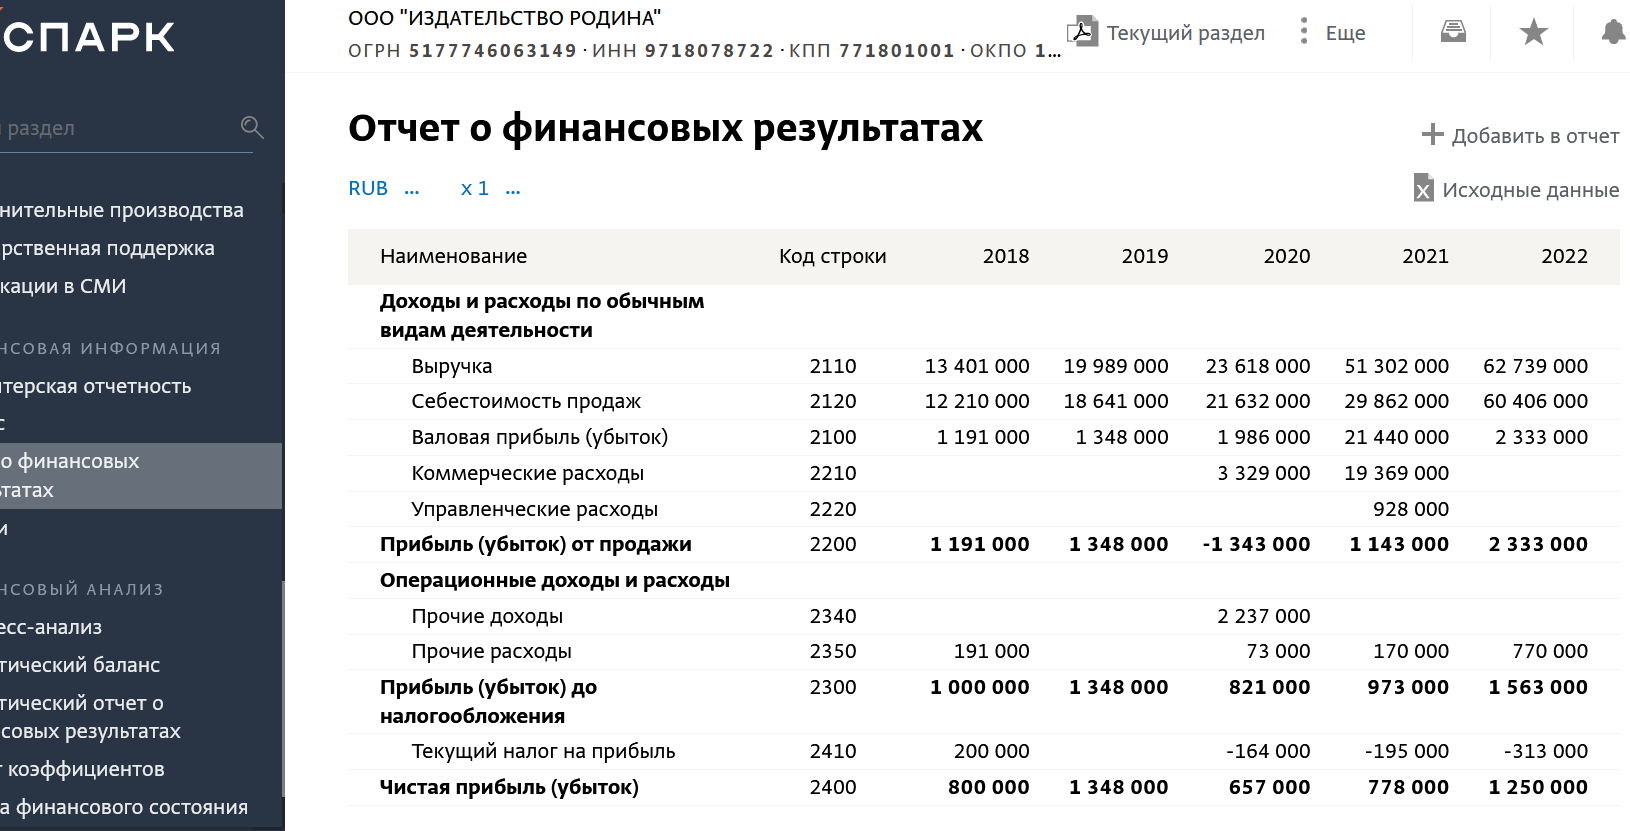Click the Отчет о финансовых результатах heading
The height and width of the screenshot is (831, 1630).
pyautogui.click(x=665, y=128)
